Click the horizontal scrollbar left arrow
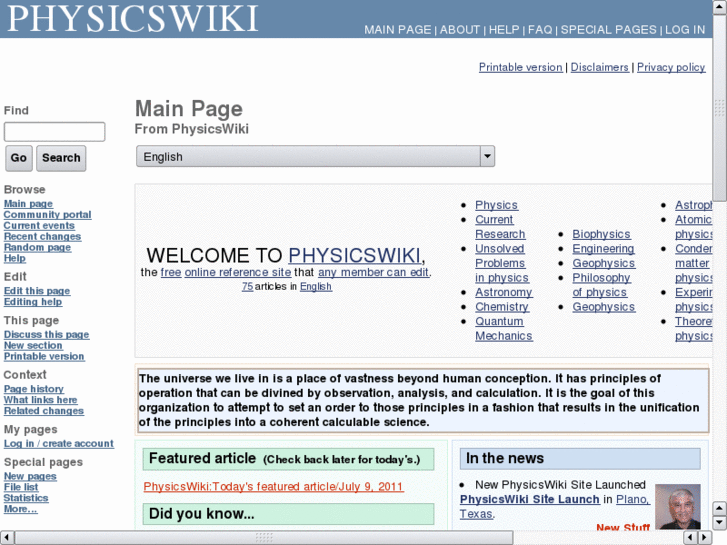 coord(6,537)
